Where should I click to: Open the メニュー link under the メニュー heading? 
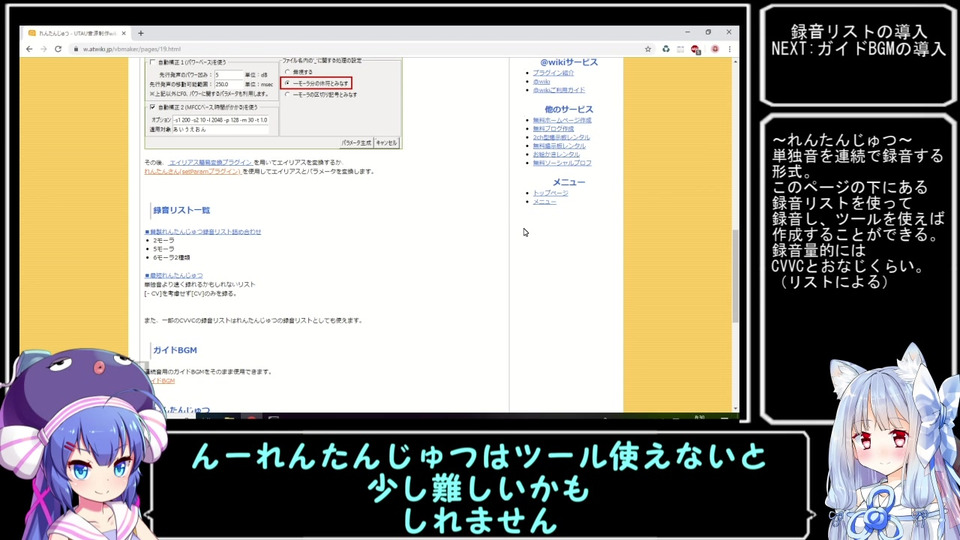tap(544, 202)
